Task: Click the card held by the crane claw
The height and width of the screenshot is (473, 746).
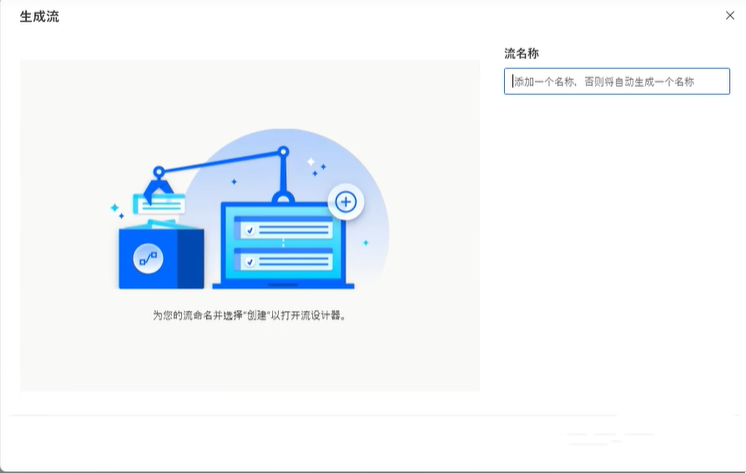Action: coord(160,204)
